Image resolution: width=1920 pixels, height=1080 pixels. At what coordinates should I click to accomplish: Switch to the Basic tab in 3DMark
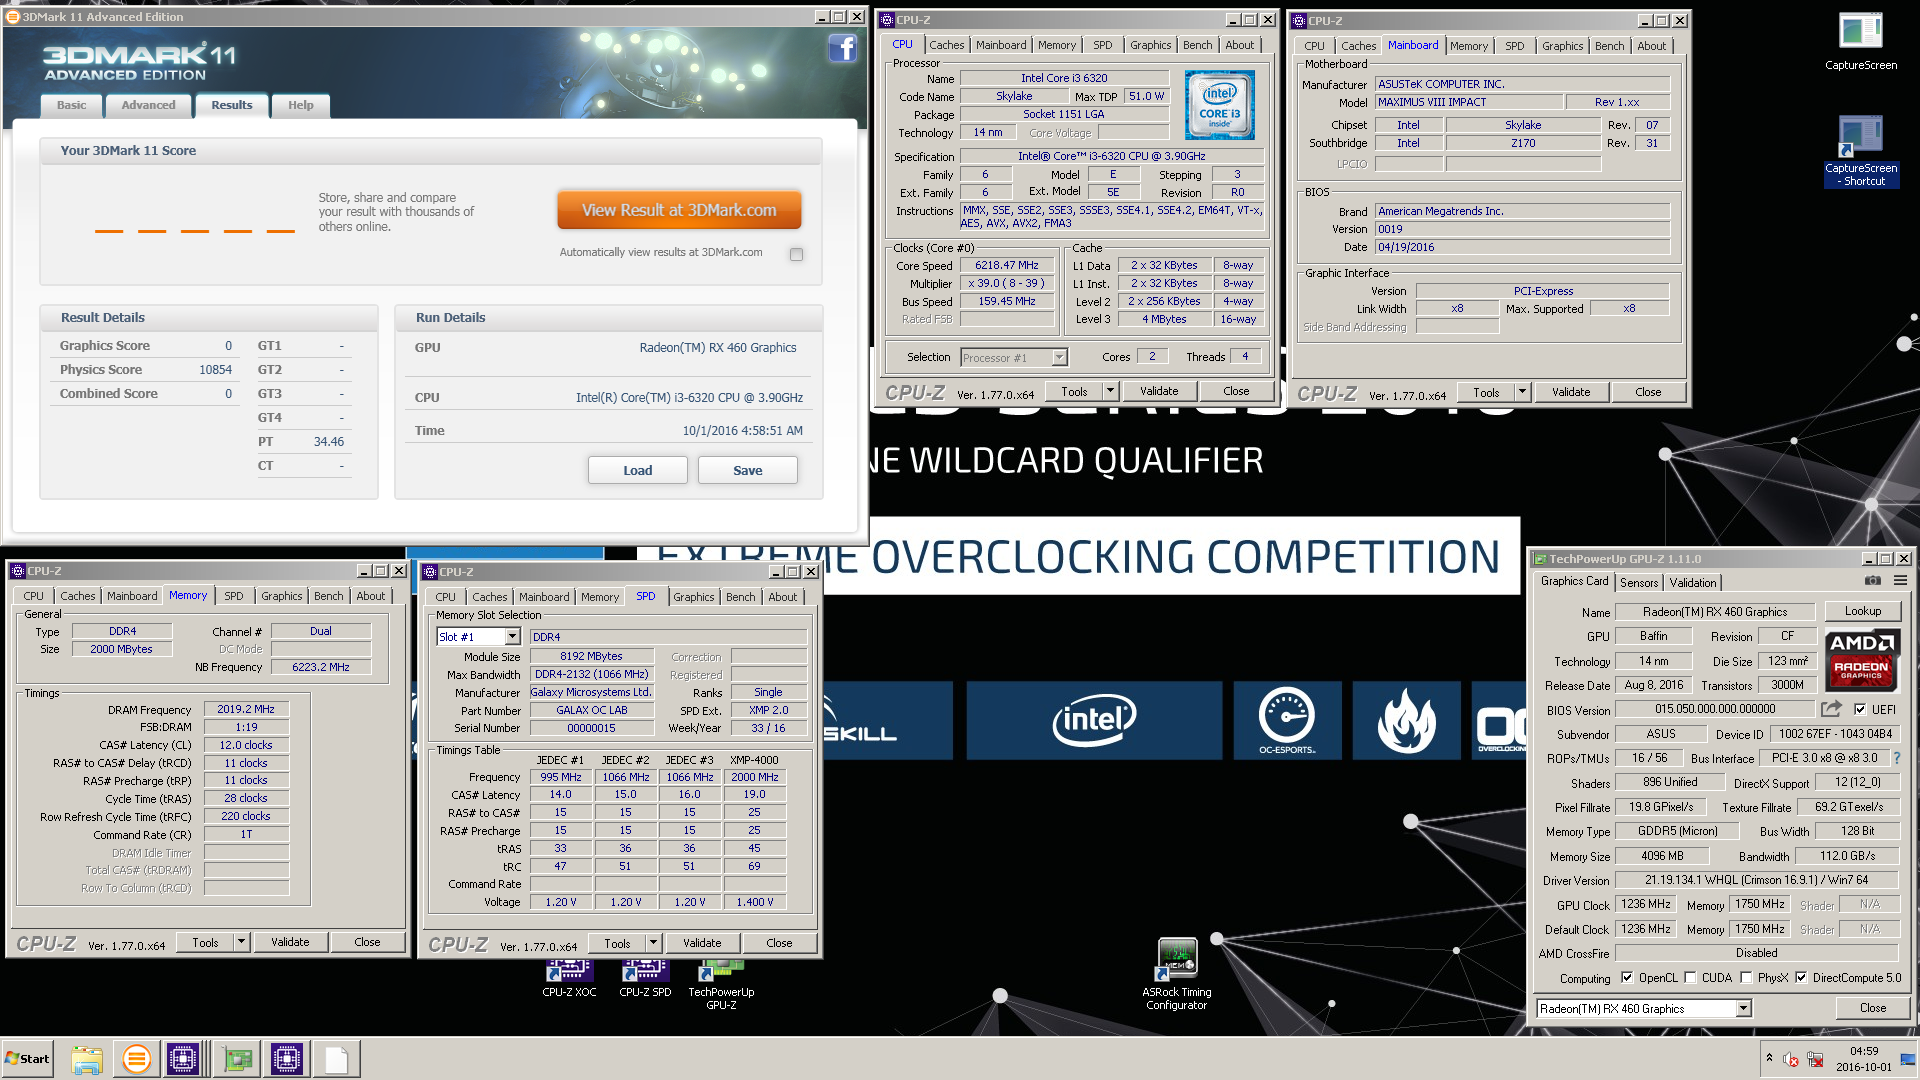[71, 105]
